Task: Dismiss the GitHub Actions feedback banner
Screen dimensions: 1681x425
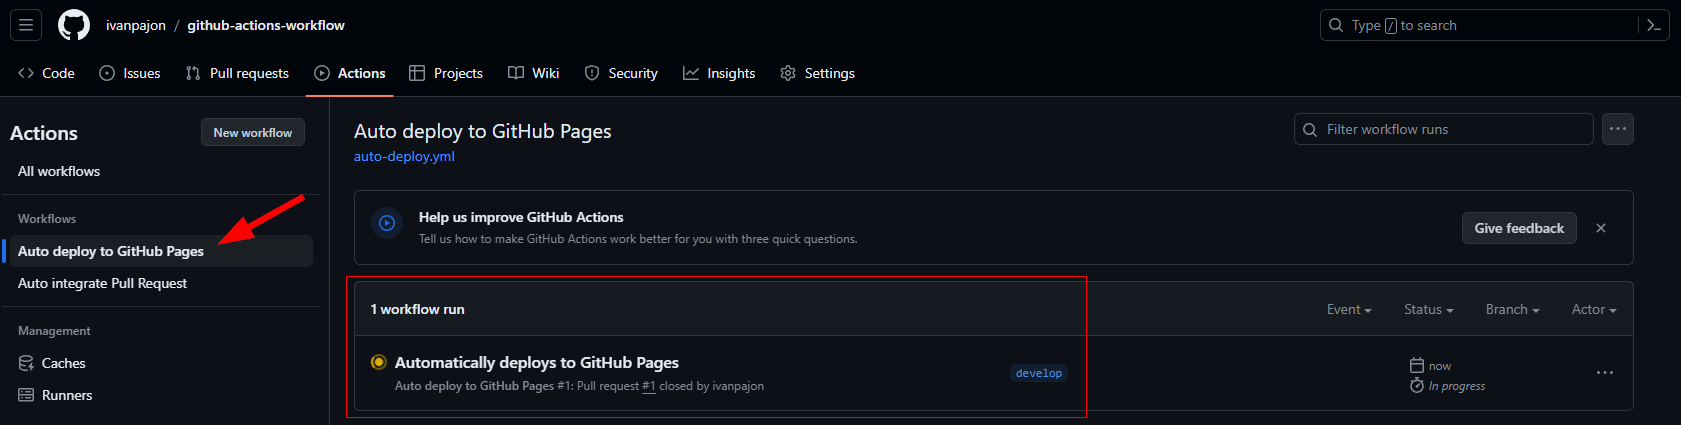Action: click(x=1601, y=228)
